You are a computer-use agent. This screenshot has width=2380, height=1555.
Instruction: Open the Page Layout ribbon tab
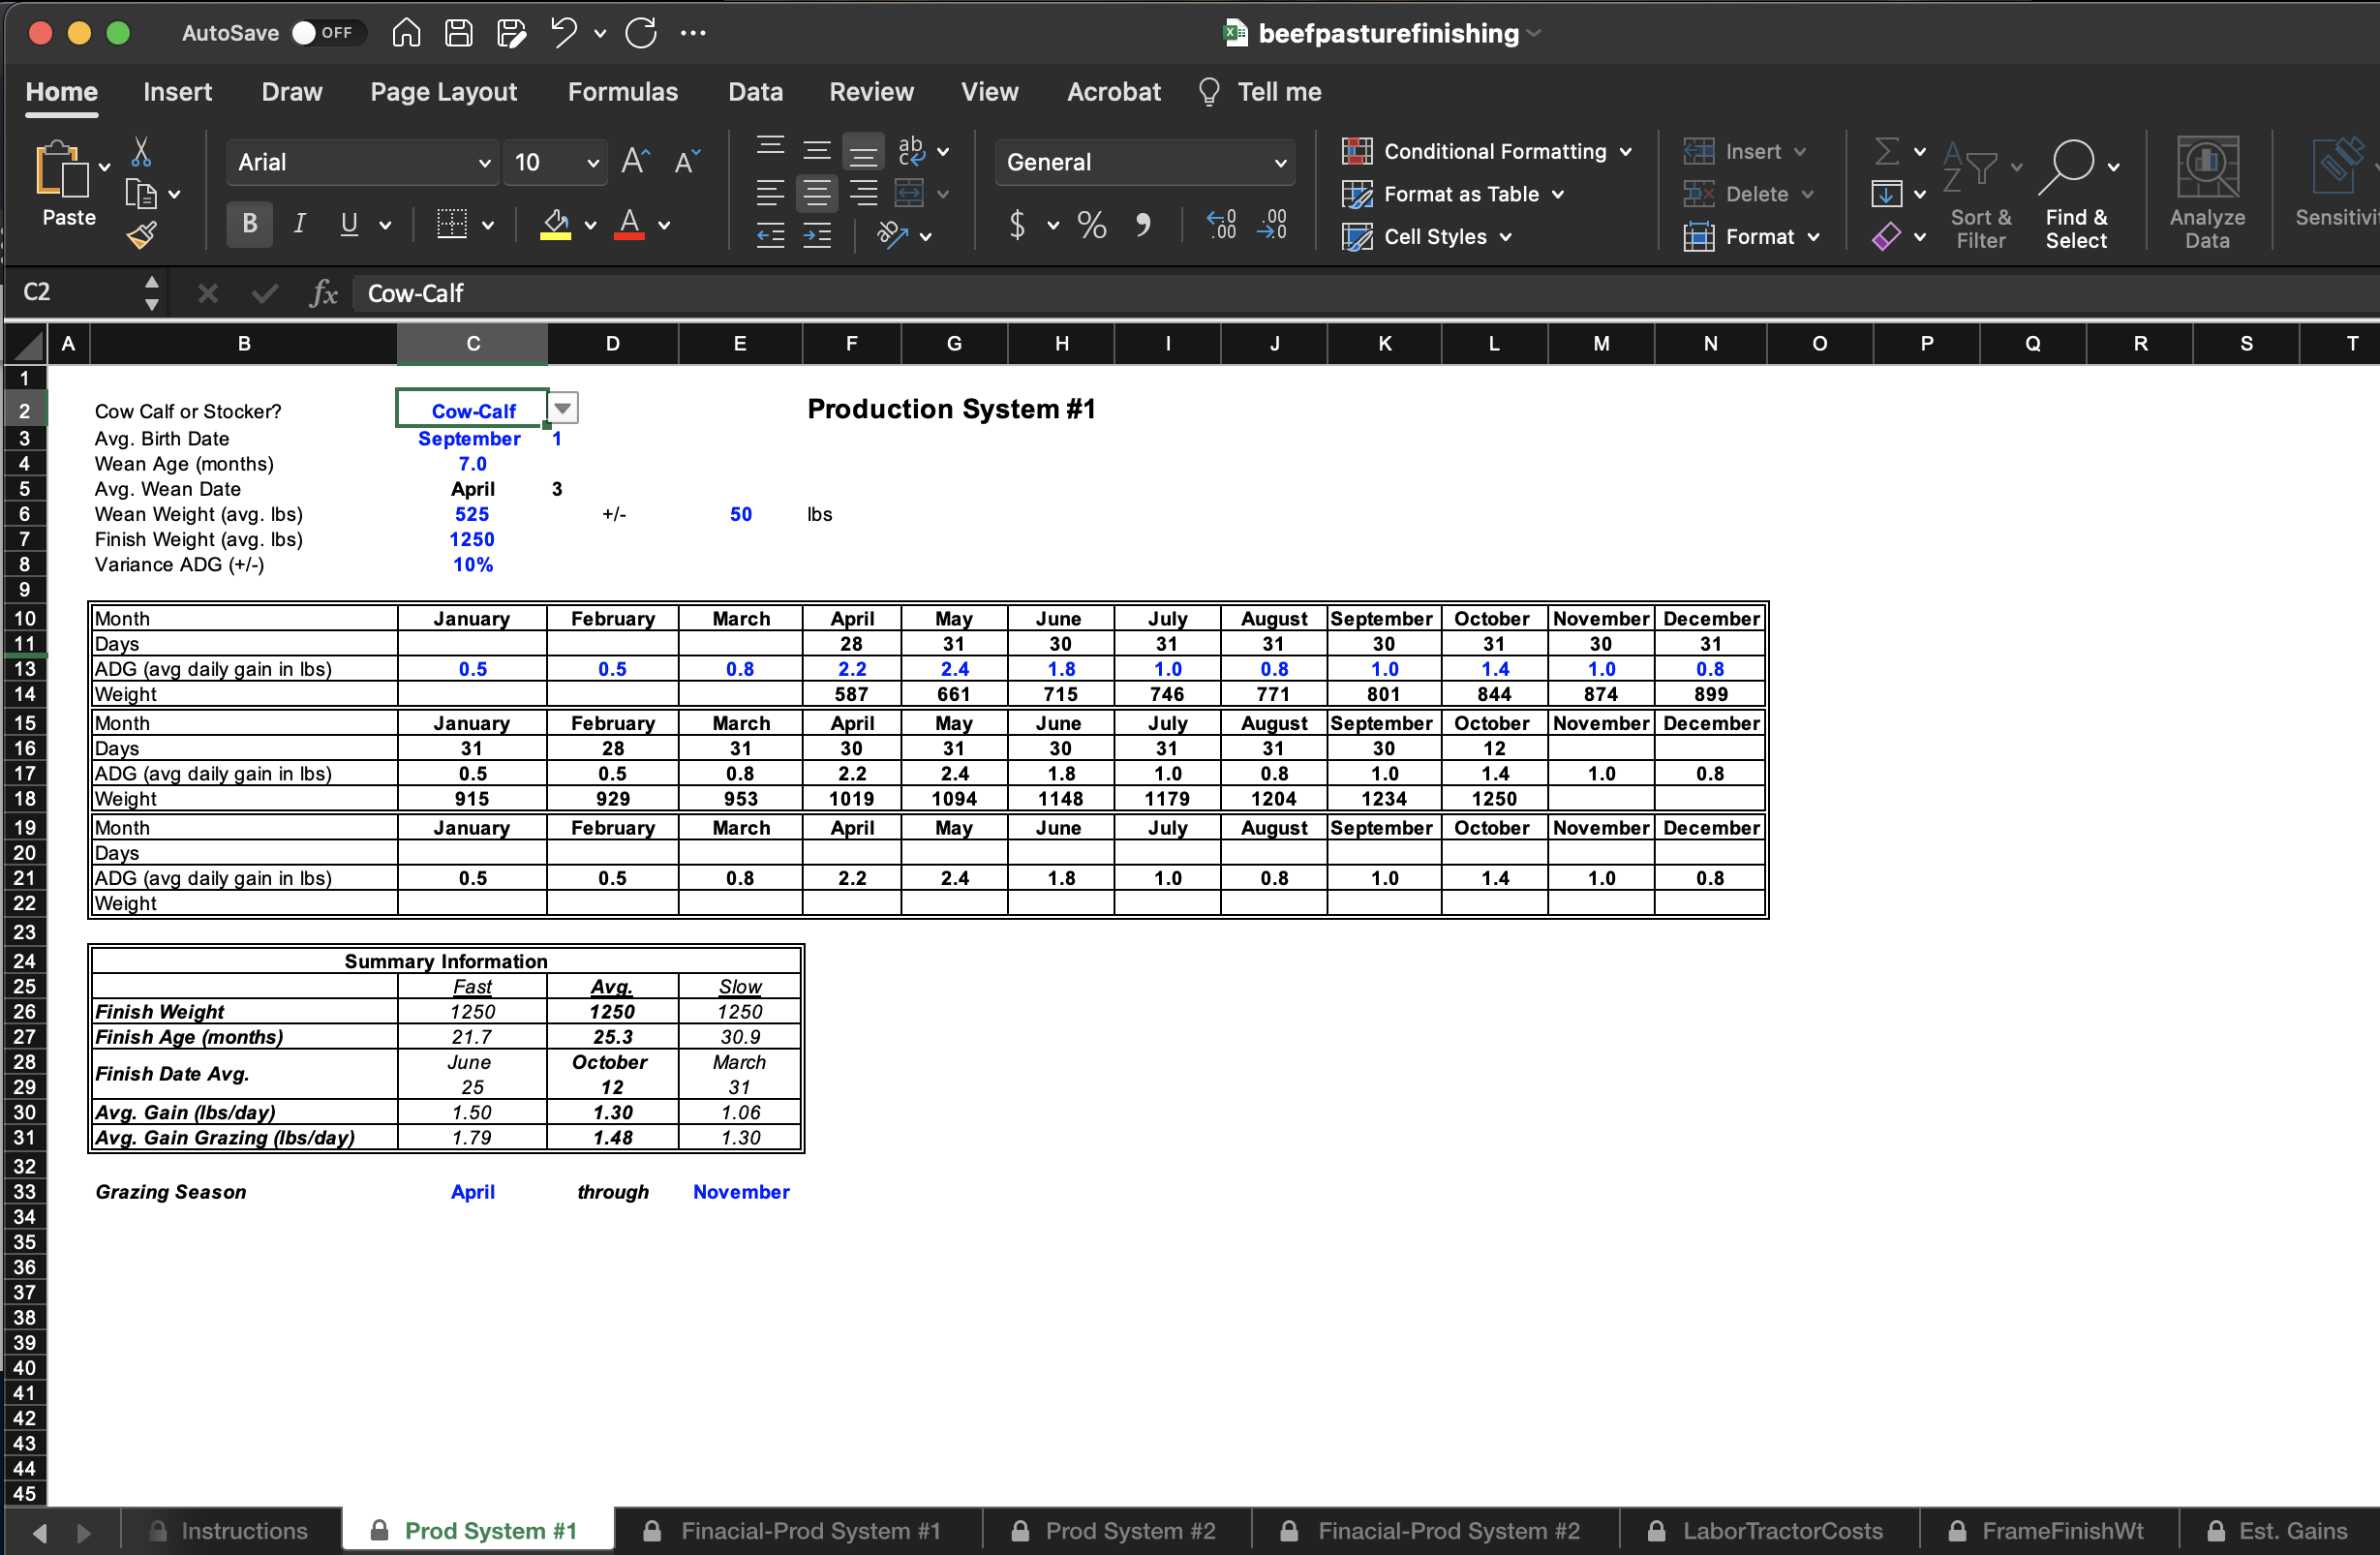(x=443, y=92)
